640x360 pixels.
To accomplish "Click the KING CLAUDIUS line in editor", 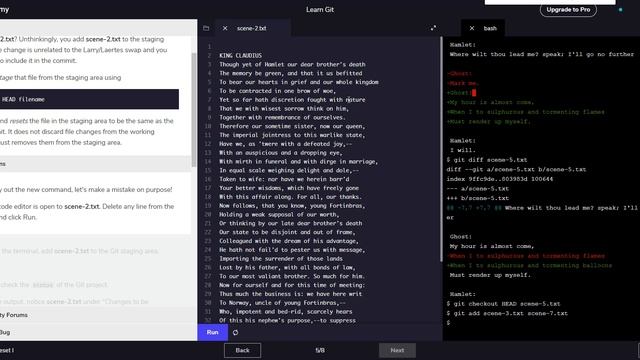I will [240, 56].
